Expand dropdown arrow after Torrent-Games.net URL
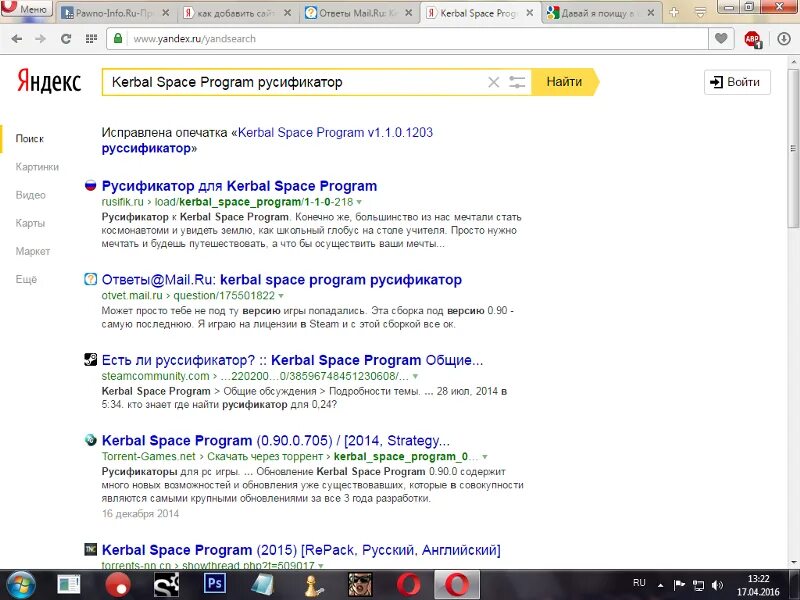The image size is (800, 600). [x=485, y=457]
